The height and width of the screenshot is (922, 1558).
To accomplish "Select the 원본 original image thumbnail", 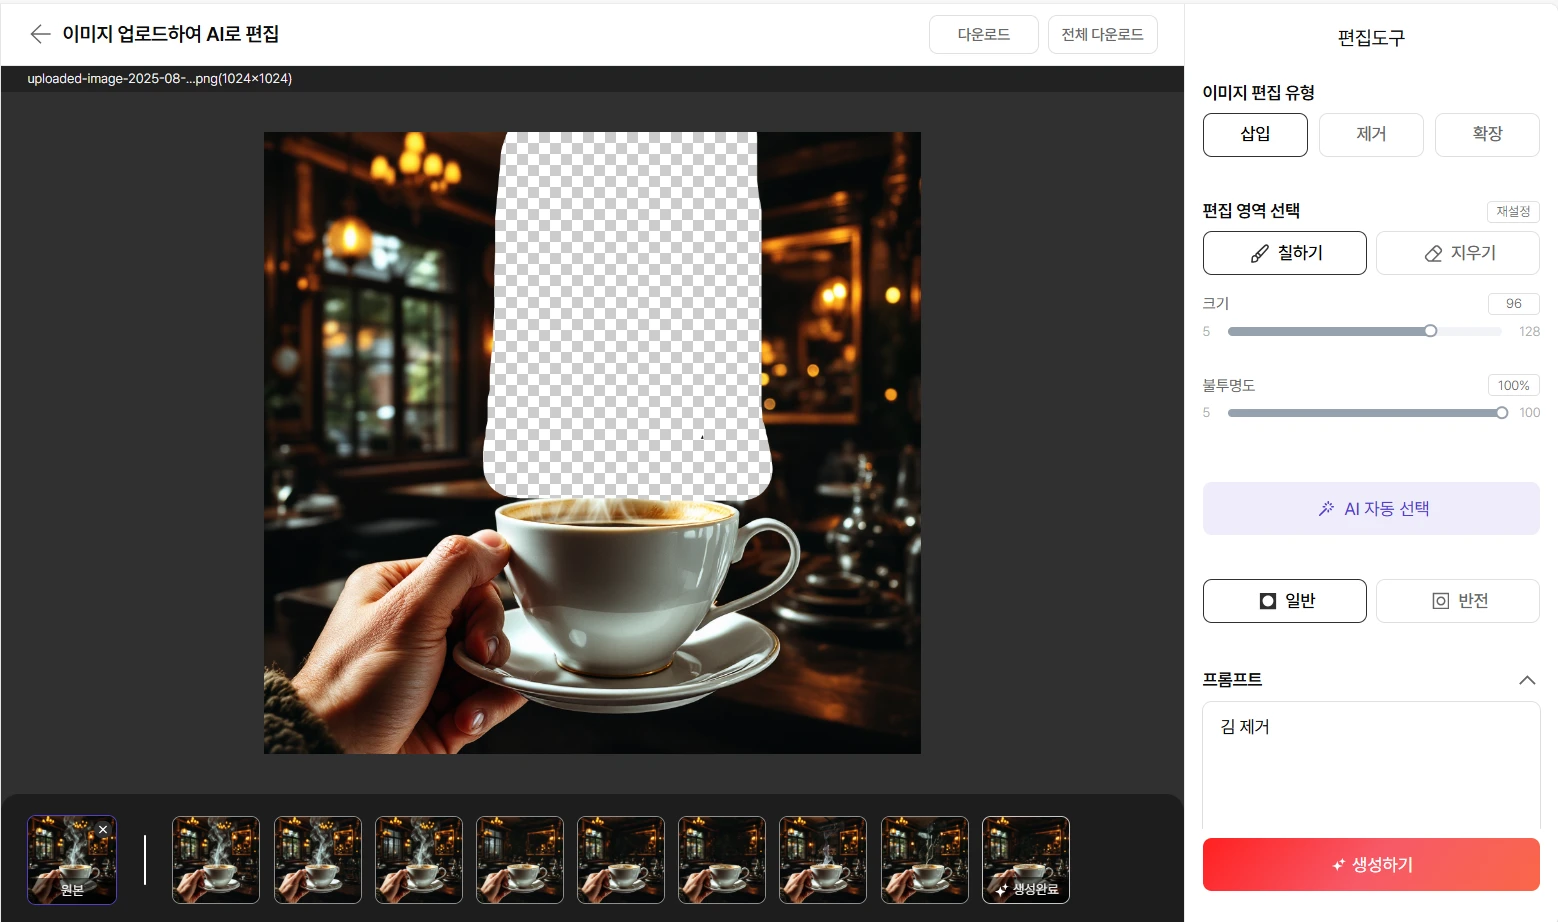I will pyautogui.click(x=72, y=862).
